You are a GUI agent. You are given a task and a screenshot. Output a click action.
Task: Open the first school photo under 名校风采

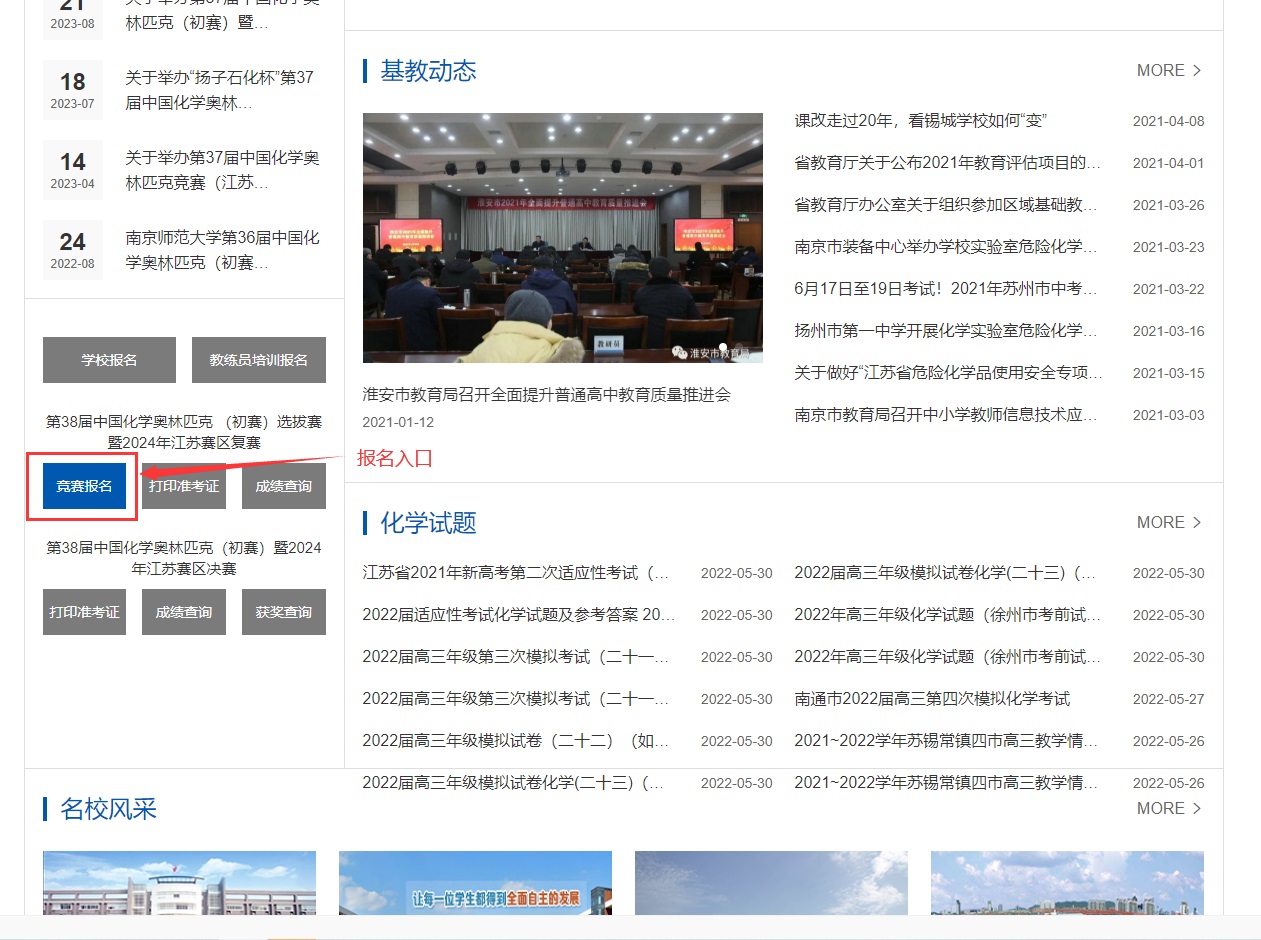(179, 883)
